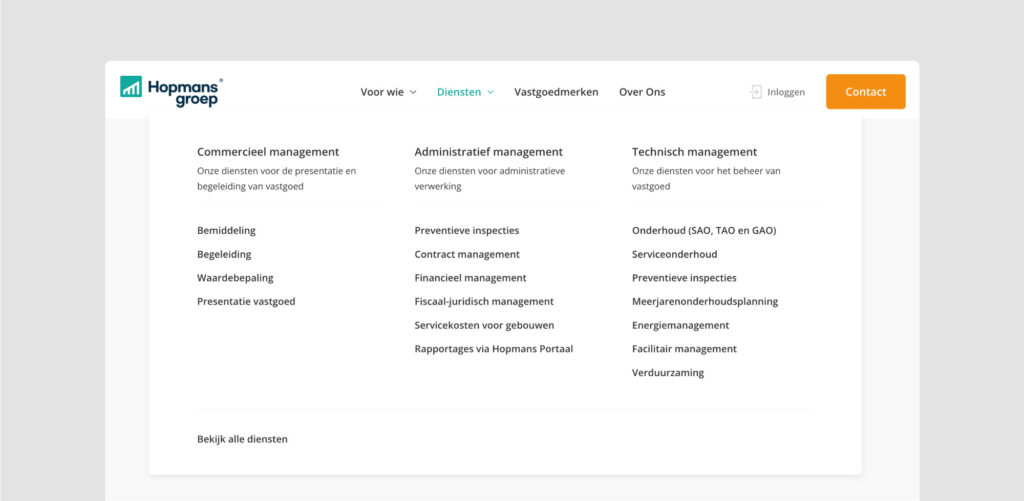Choose Bemiddeling under Commercieel management

point(226,230)
